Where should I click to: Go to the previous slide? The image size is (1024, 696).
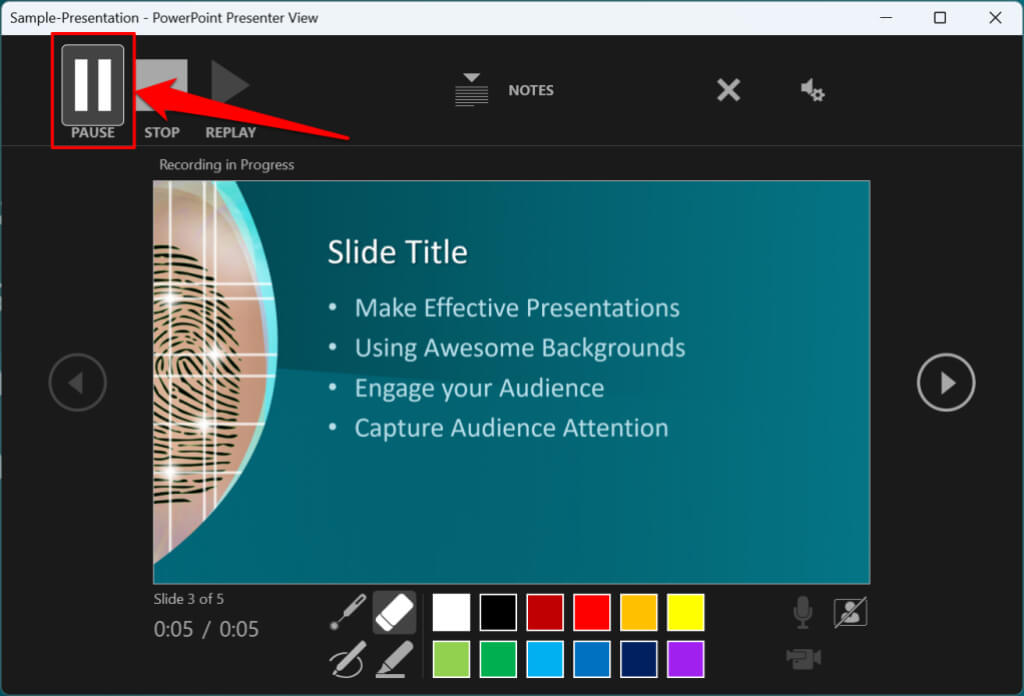(x=78, y=382)
